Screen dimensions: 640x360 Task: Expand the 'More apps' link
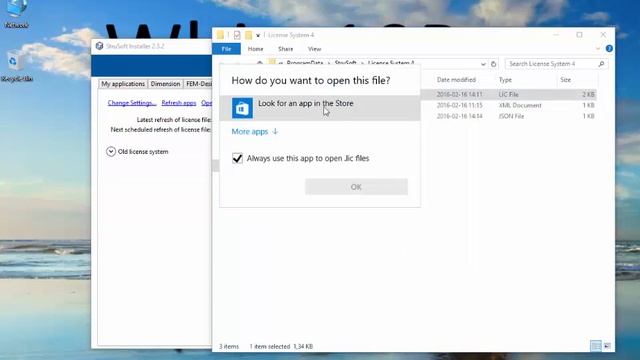click(x=254, y=131)
